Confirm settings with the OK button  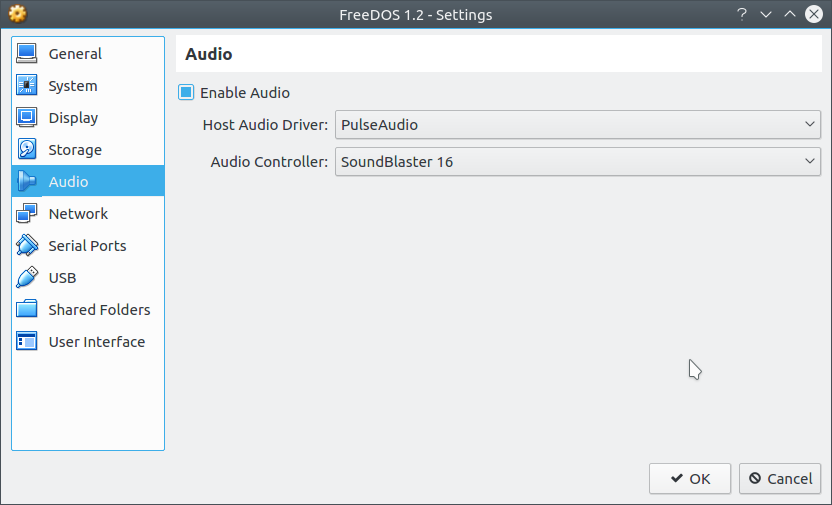click(690, 478)
